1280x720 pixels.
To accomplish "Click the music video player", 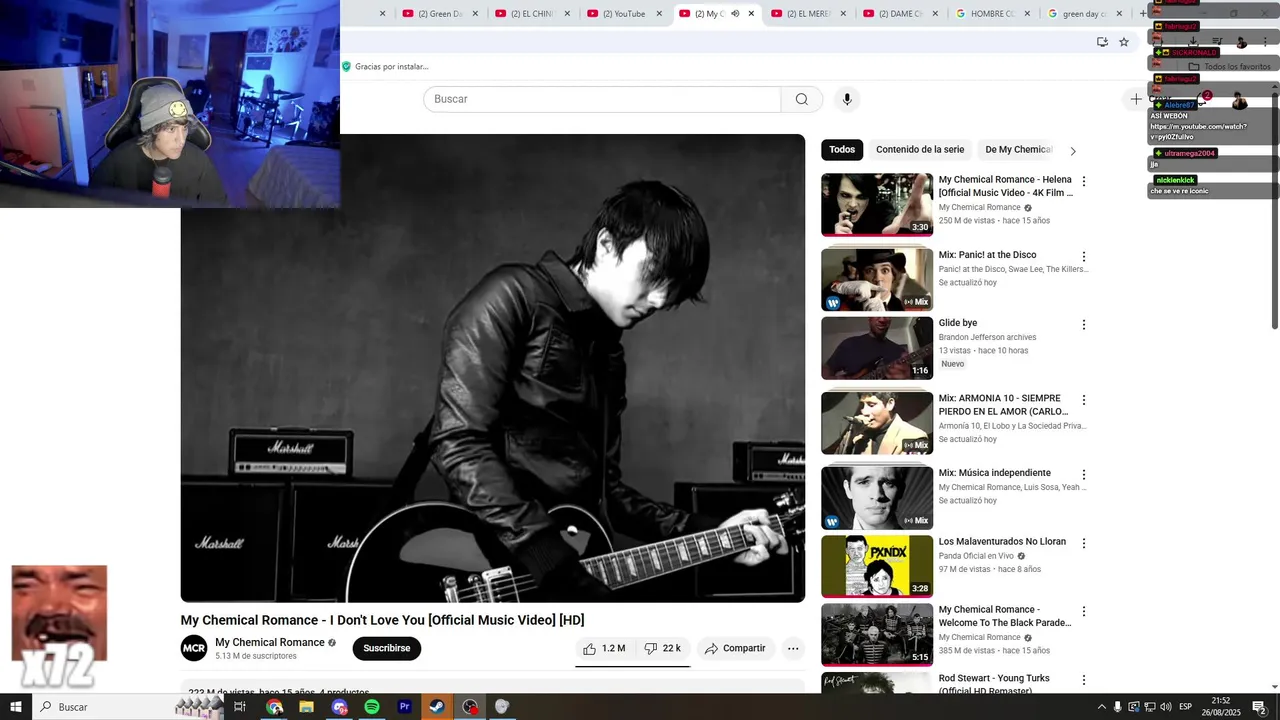I will (493, 368).
